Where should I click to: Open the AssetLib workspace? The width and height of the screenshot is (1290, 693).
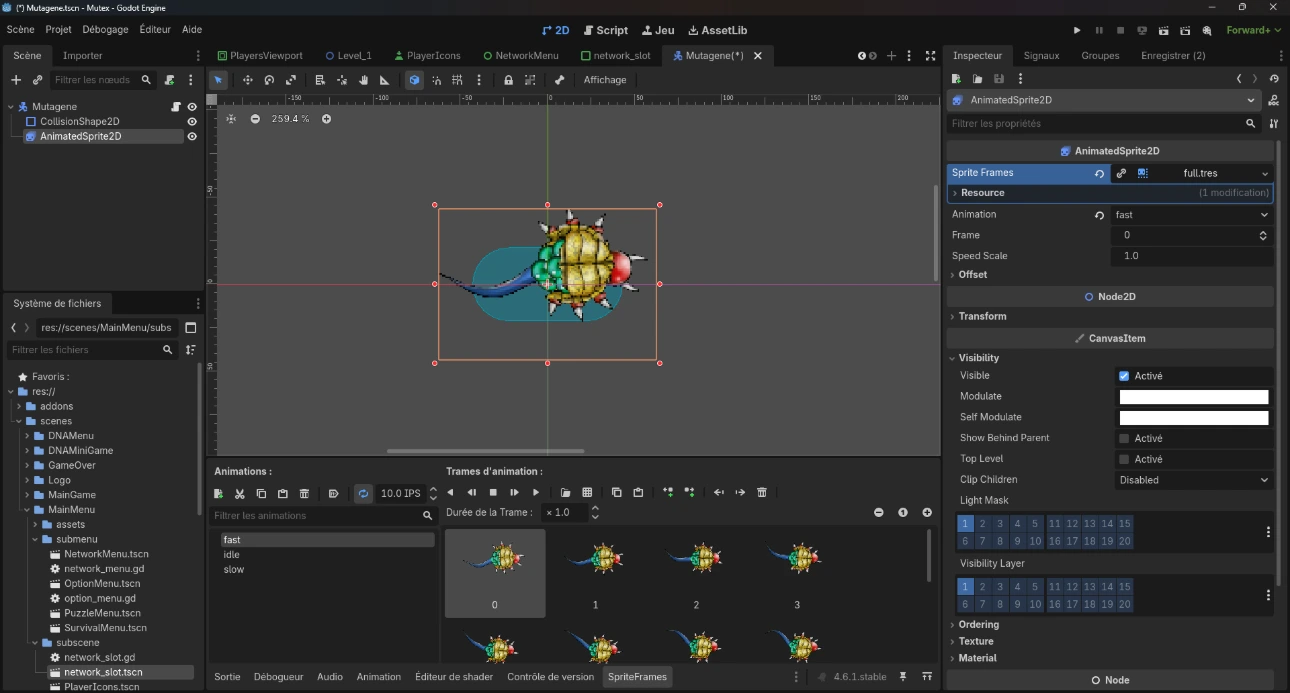pyautogui.click(x=718, y=30)
